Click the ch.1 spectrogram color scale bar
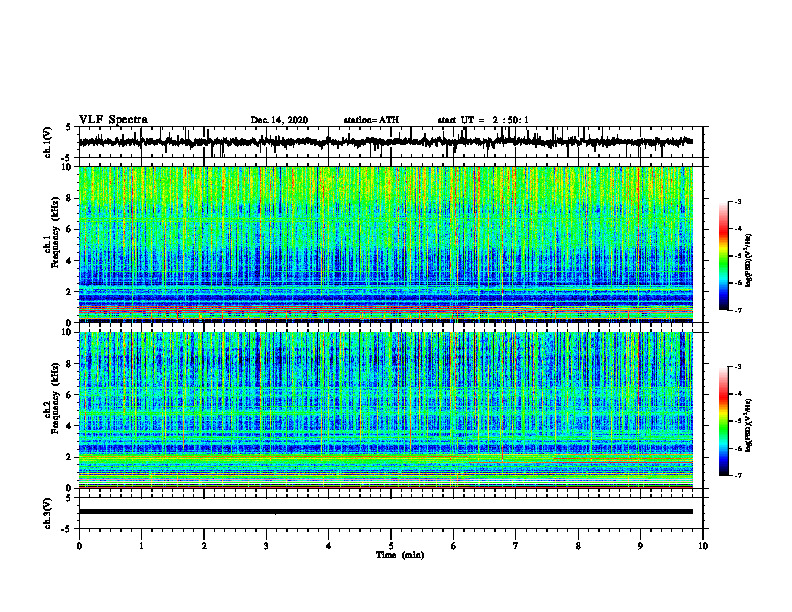 pos(724,256)
